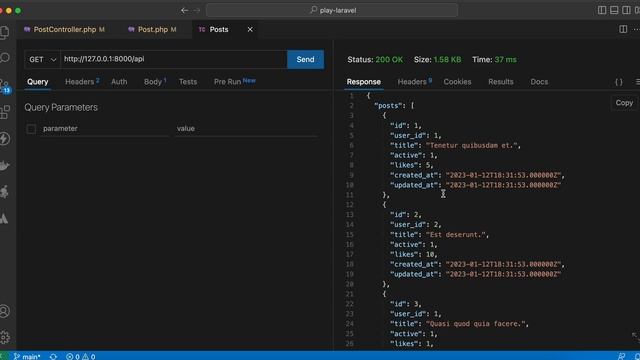
Task: Click the "Quasi quod quia facere." title value
Action: click(476, 324)
